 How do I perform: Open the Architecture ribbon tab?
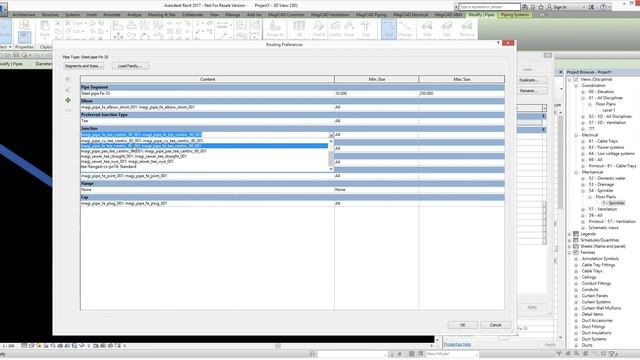pyautogui.click(x=24, y=15)
